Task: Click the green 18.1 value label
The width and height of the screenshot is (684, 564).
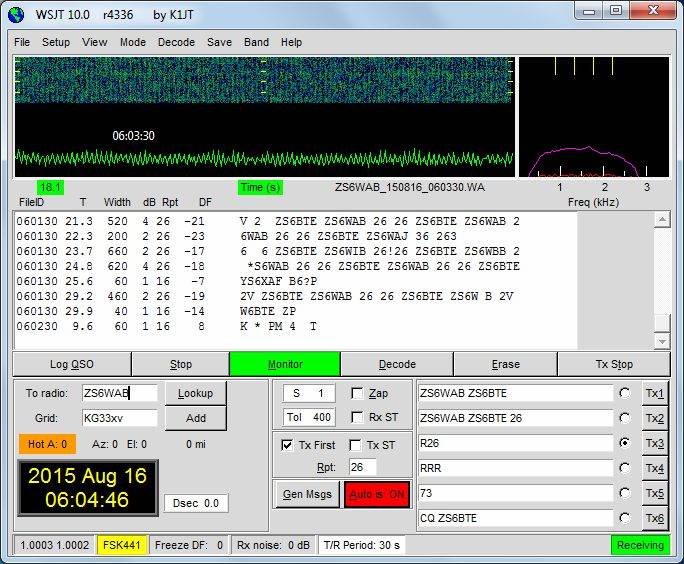Action: 51,188
